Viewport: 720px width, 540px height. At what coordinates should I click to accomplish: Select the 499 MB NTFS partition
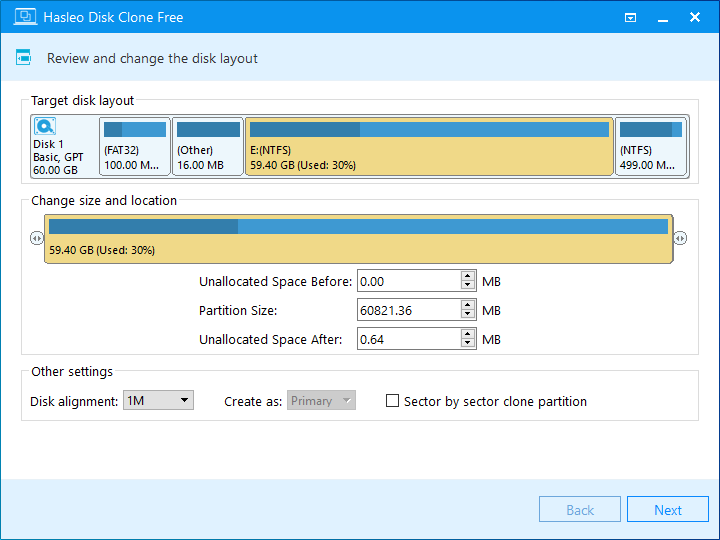pyautogui.click(x=650, y=147)
